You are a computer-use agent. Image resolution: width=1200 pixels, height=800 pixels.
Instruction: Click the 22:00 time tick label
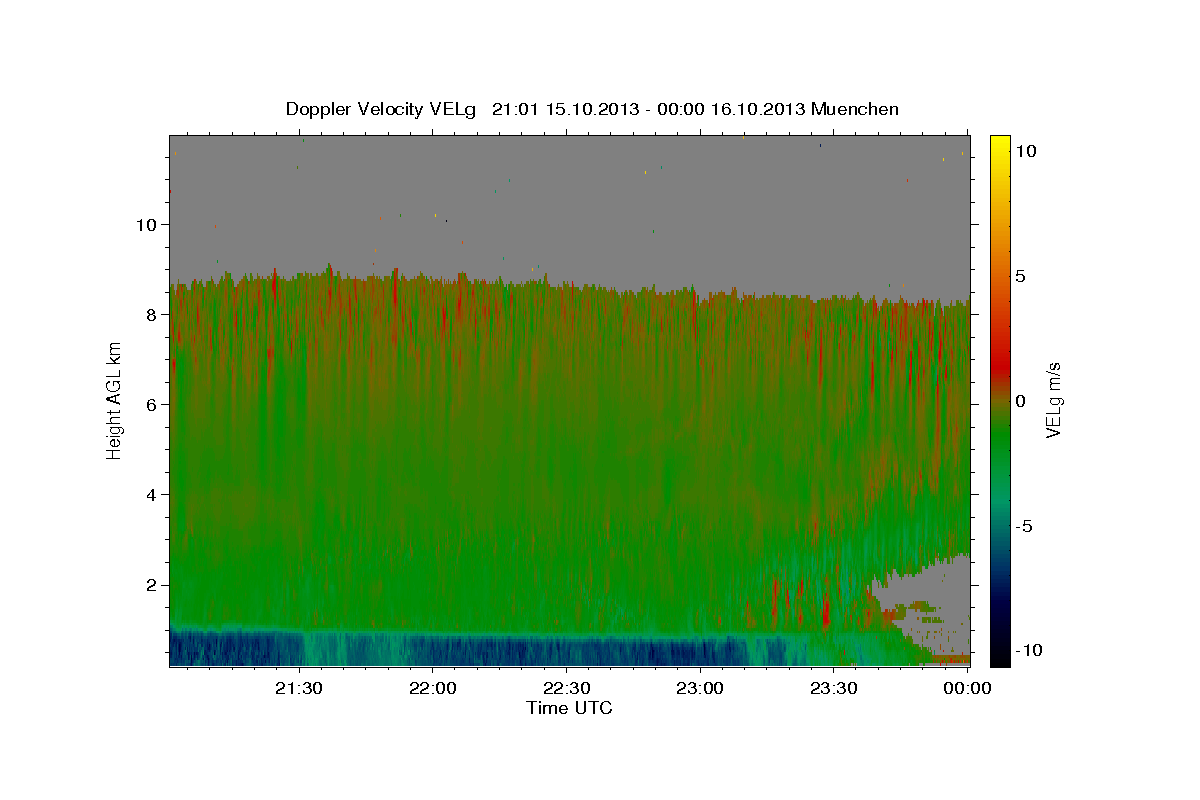point(432,688)
